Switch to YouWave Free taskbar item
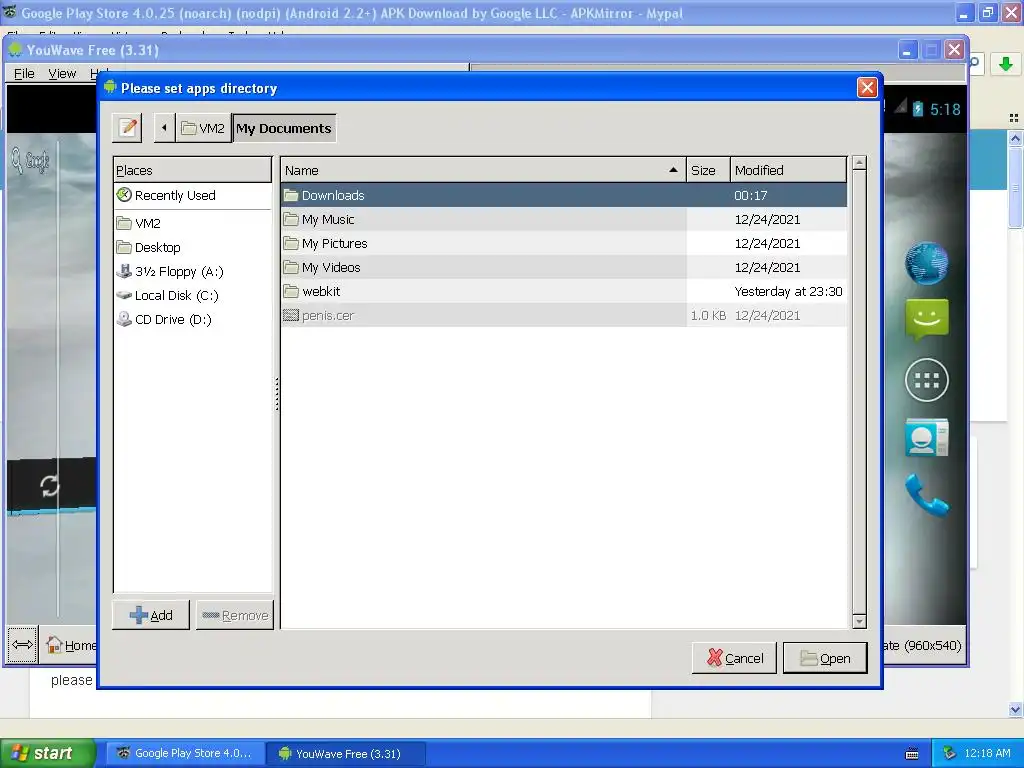 [x=346, y=754]
